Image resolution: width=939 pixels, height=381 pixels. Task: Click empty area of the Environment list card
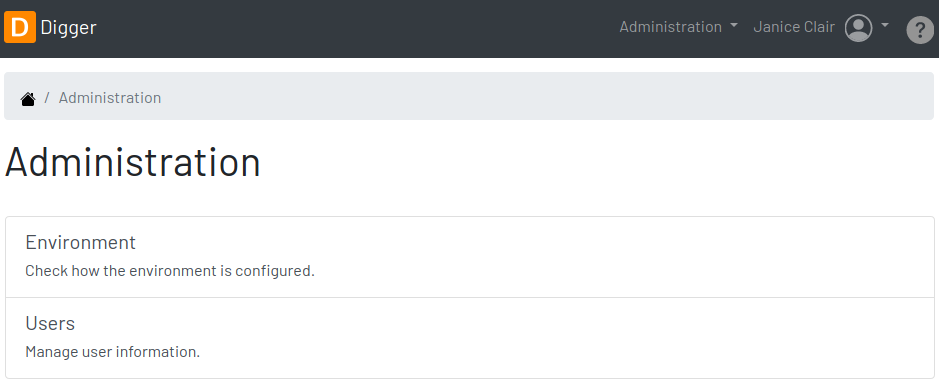coord(599,257)
